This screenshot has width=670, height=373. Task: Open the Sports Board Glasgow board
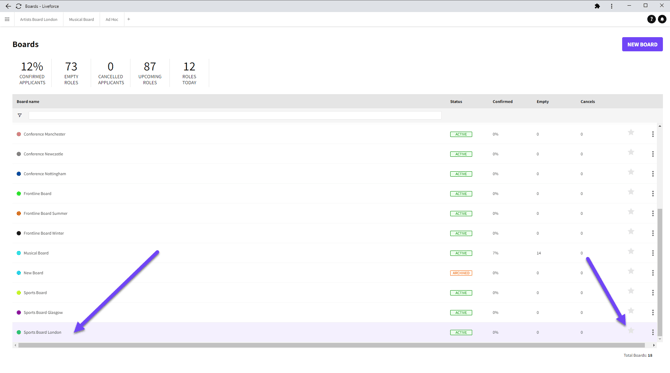pyautogui.click(x=43, y=313)
